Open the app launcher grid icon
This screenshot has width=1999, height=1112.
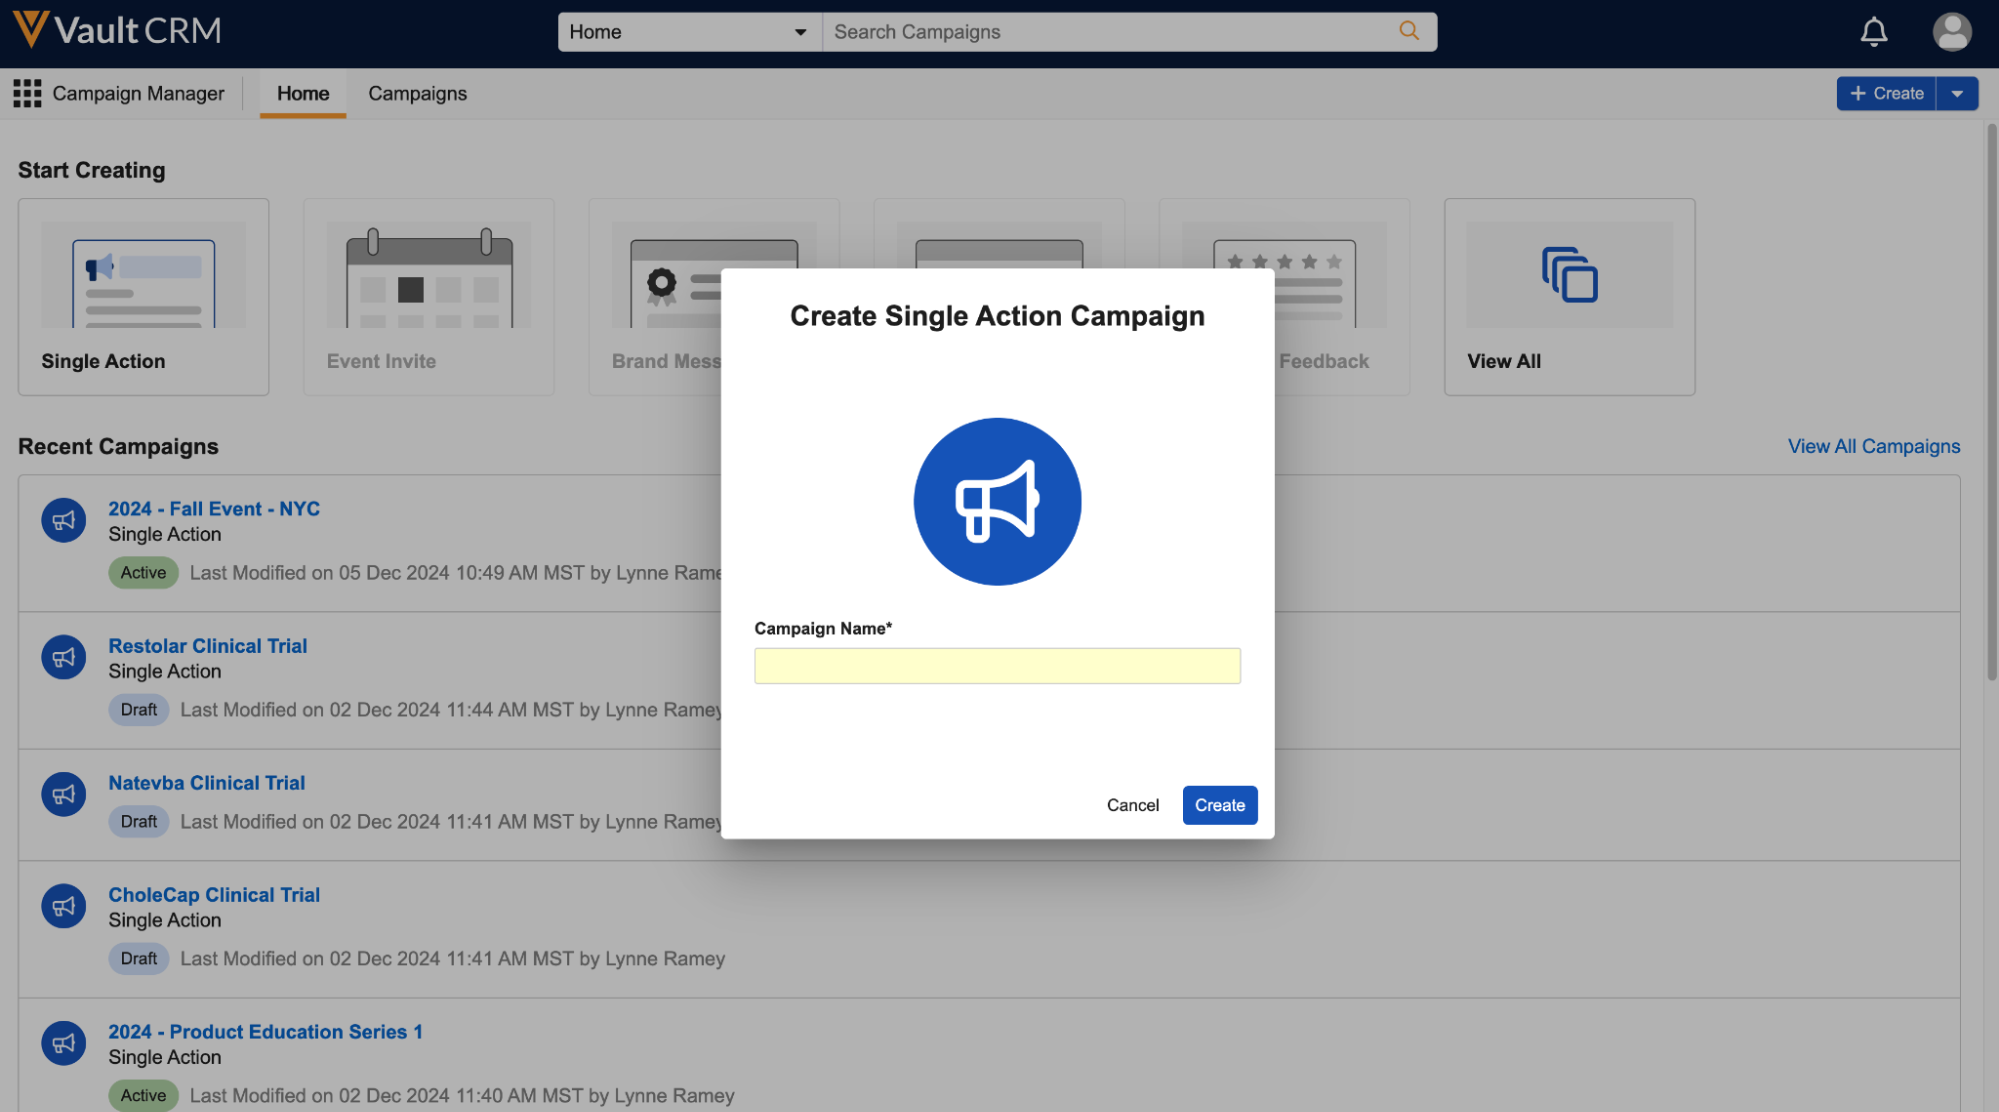(27, 93)
